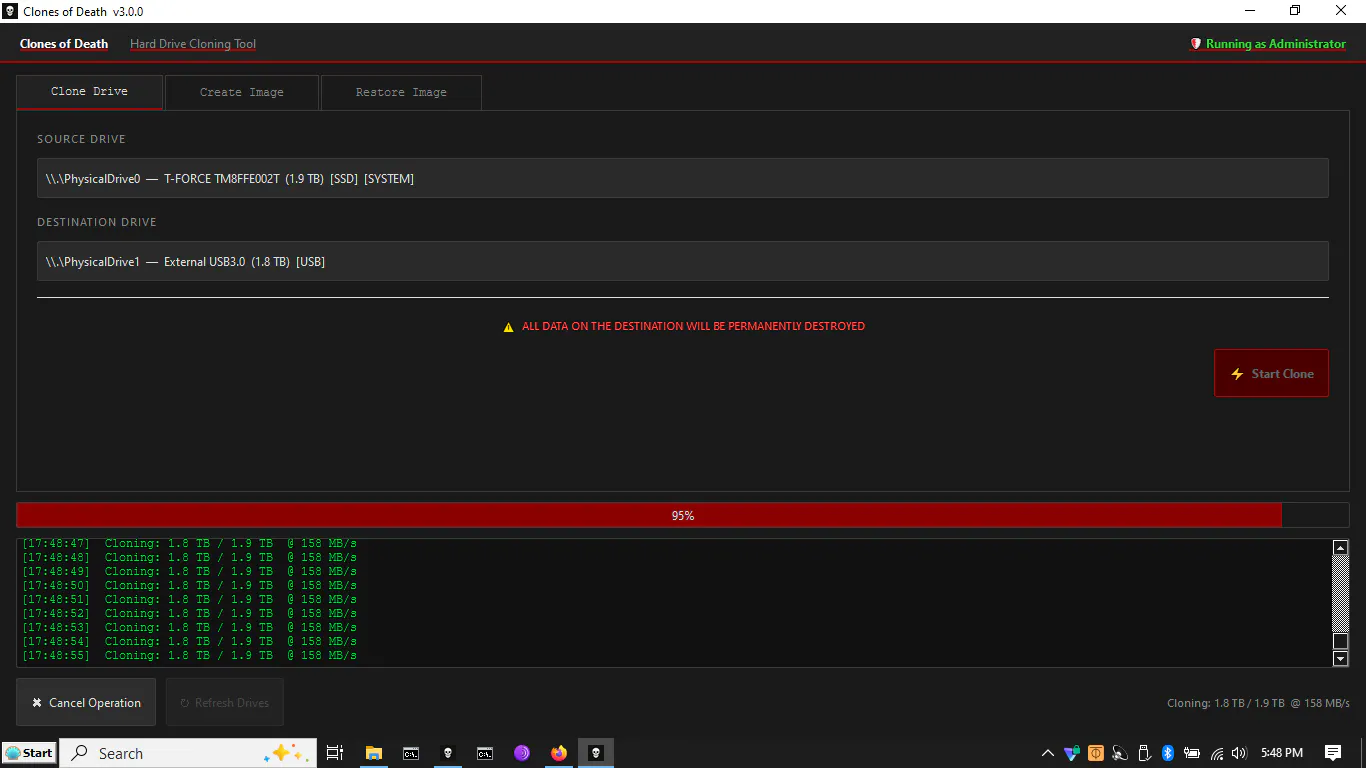
Task: Click the log line stamped 17:48:50
Action: tap(190, 586)
